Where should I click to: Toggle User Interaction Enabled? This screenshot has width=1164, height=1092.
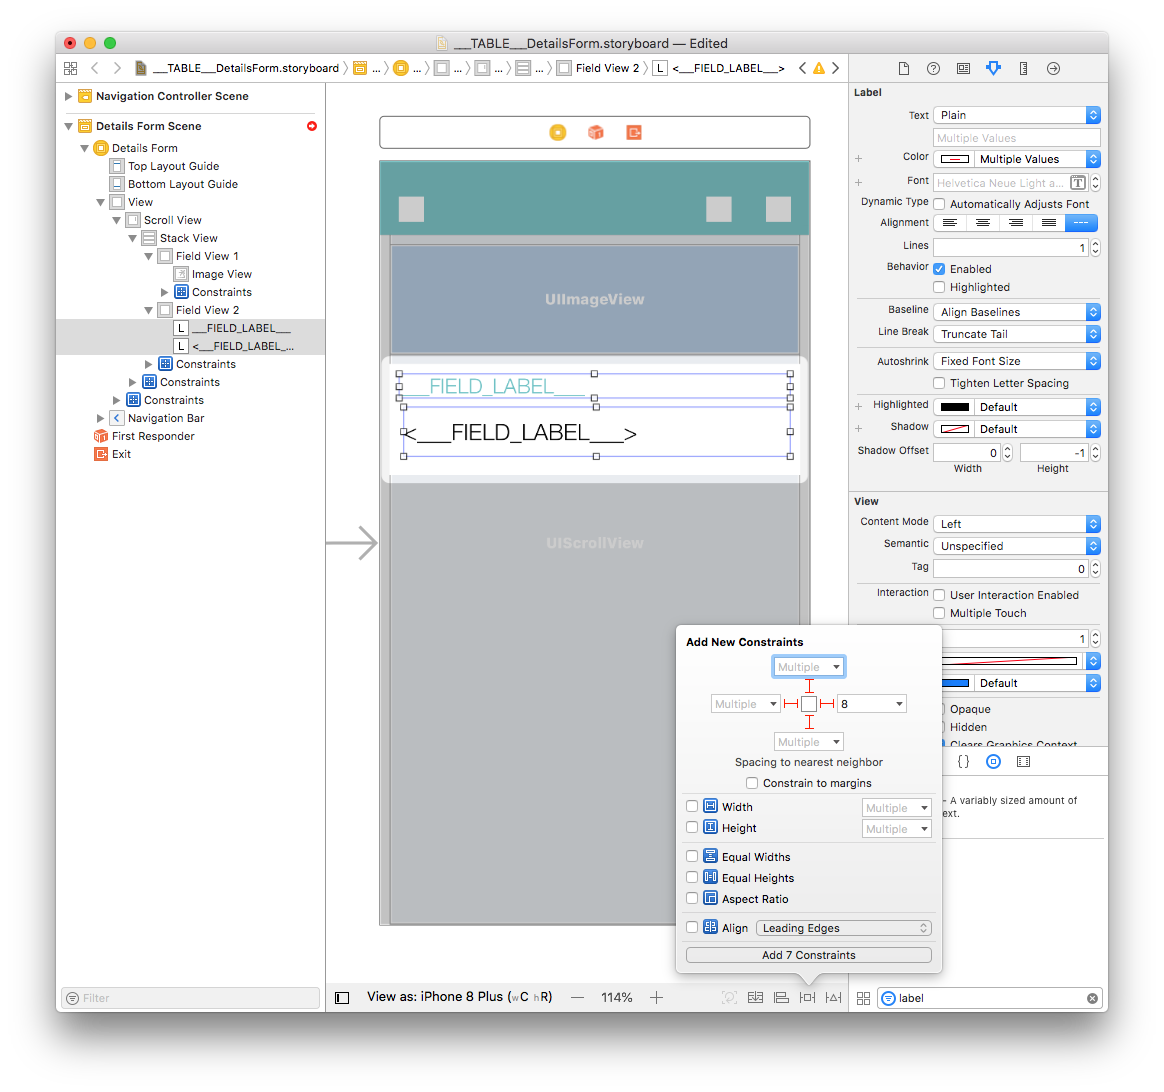pos(939,595)
